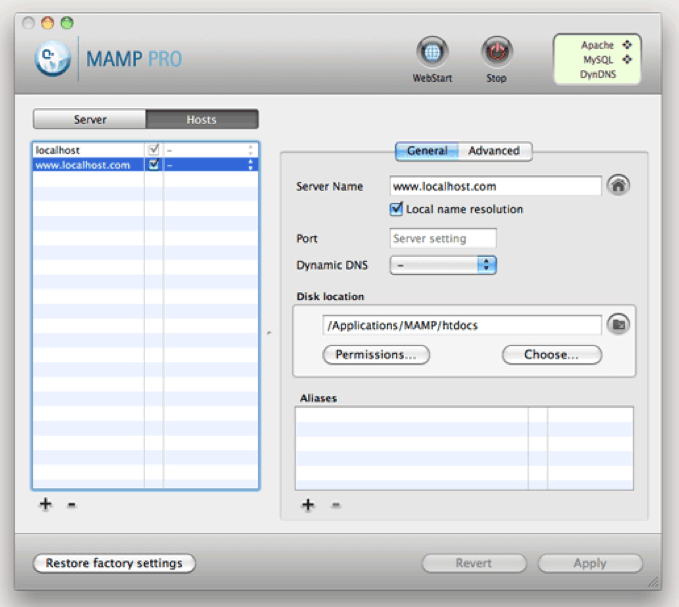Click the window resize grip corner

click(x=653, y=582)
